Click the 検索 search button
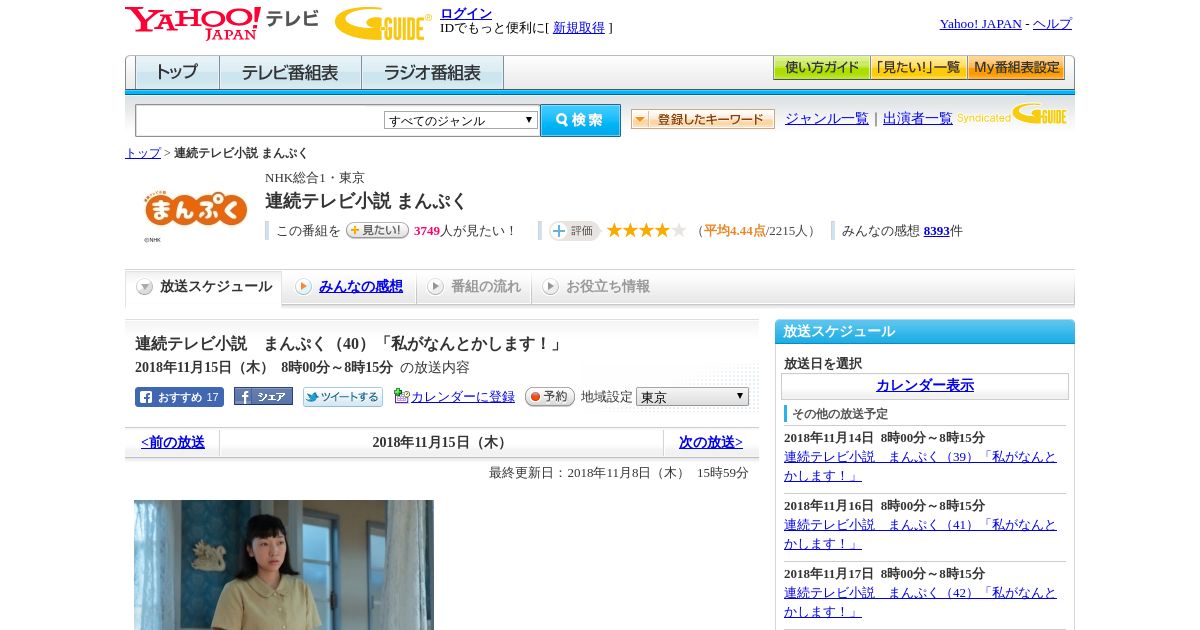Viewport: 1200px width, 630px height. pos(580,120)
